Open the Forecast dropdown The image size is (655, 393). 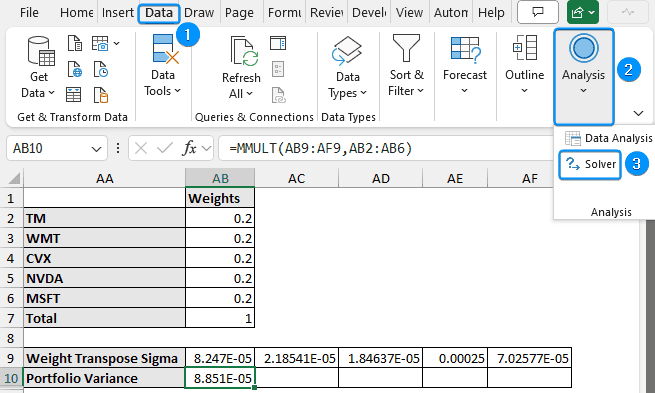pos(465,66)
